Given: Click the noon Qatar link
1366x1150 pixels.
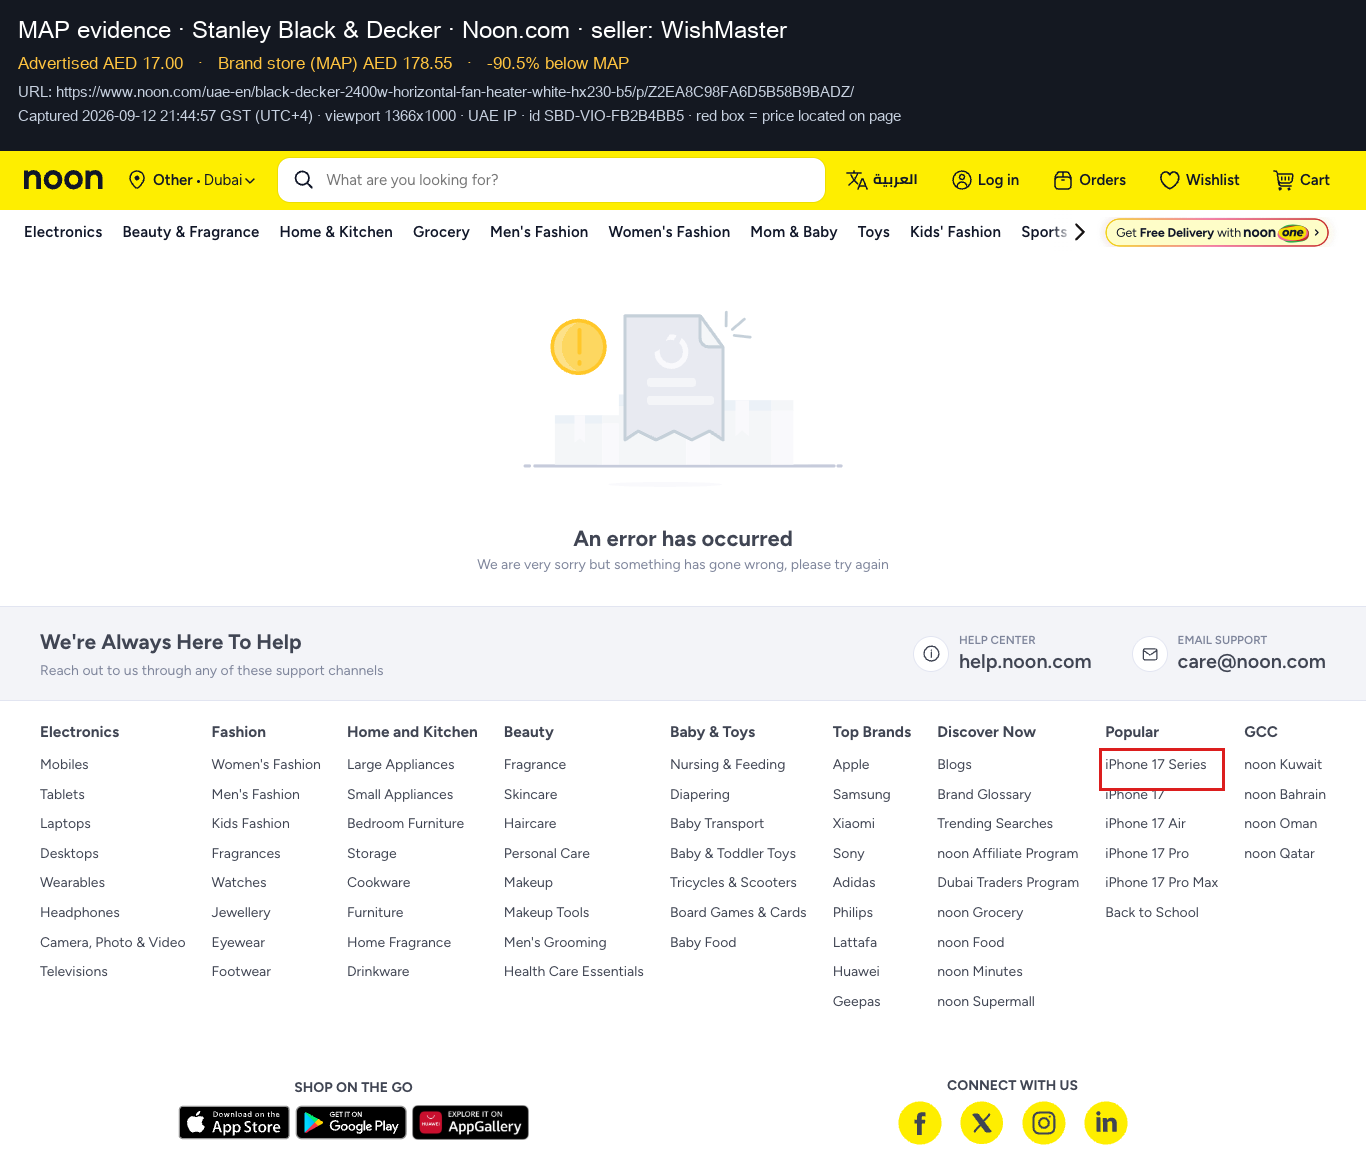Looking at the screenshot, I should 1280,854.
